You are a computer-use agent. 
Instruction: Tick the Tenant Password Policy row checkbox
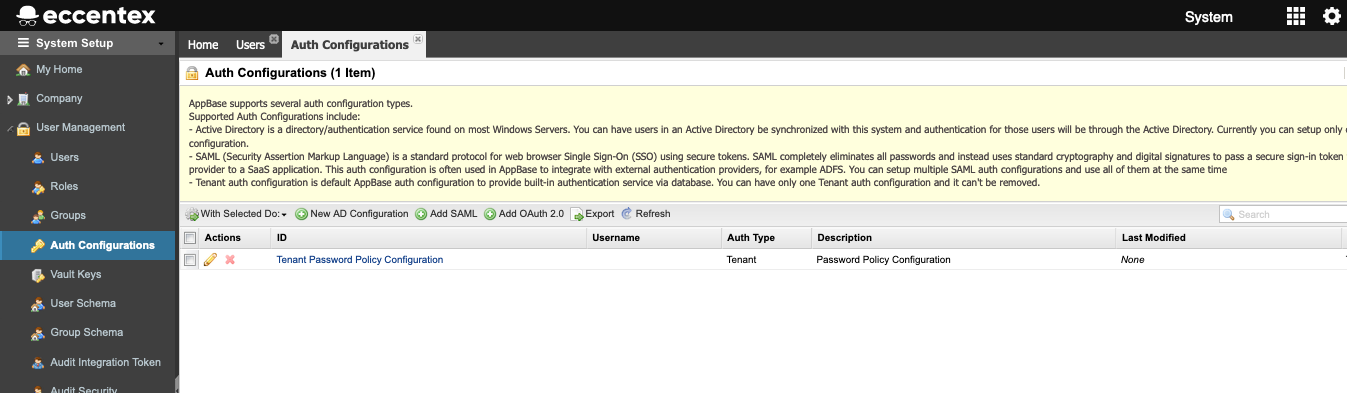click(x=190, y=260)
